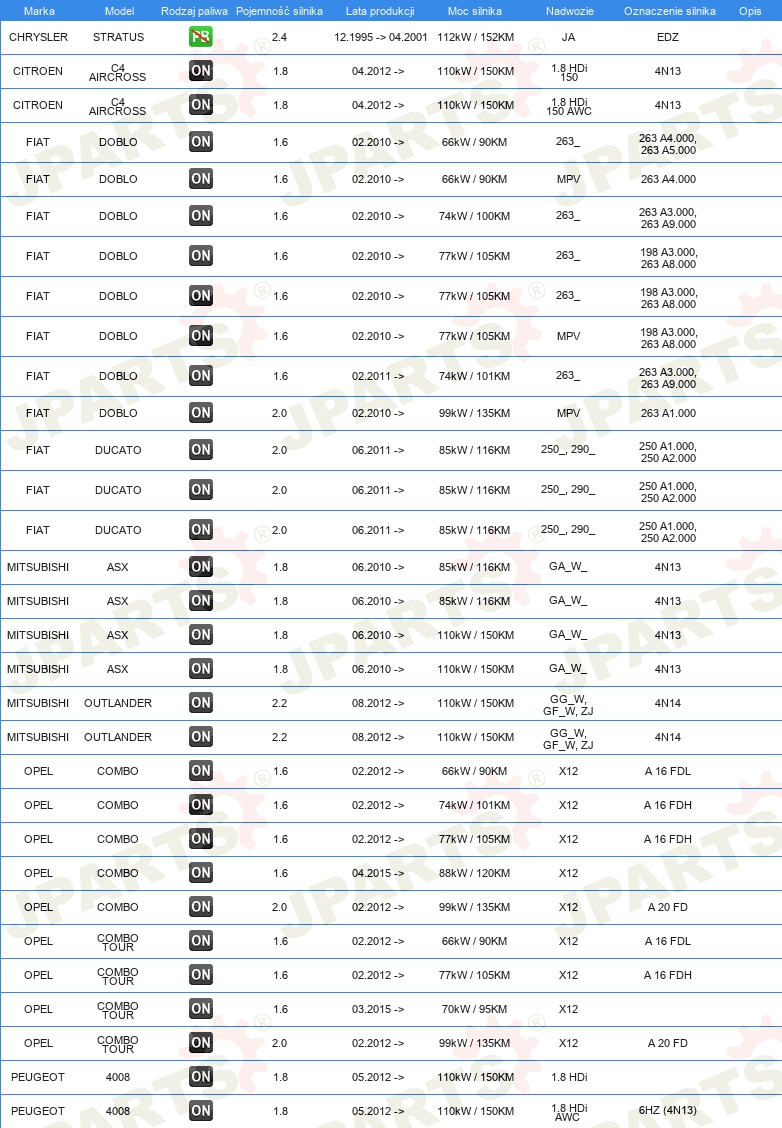Click the Model column header

(x=119, y=11)
